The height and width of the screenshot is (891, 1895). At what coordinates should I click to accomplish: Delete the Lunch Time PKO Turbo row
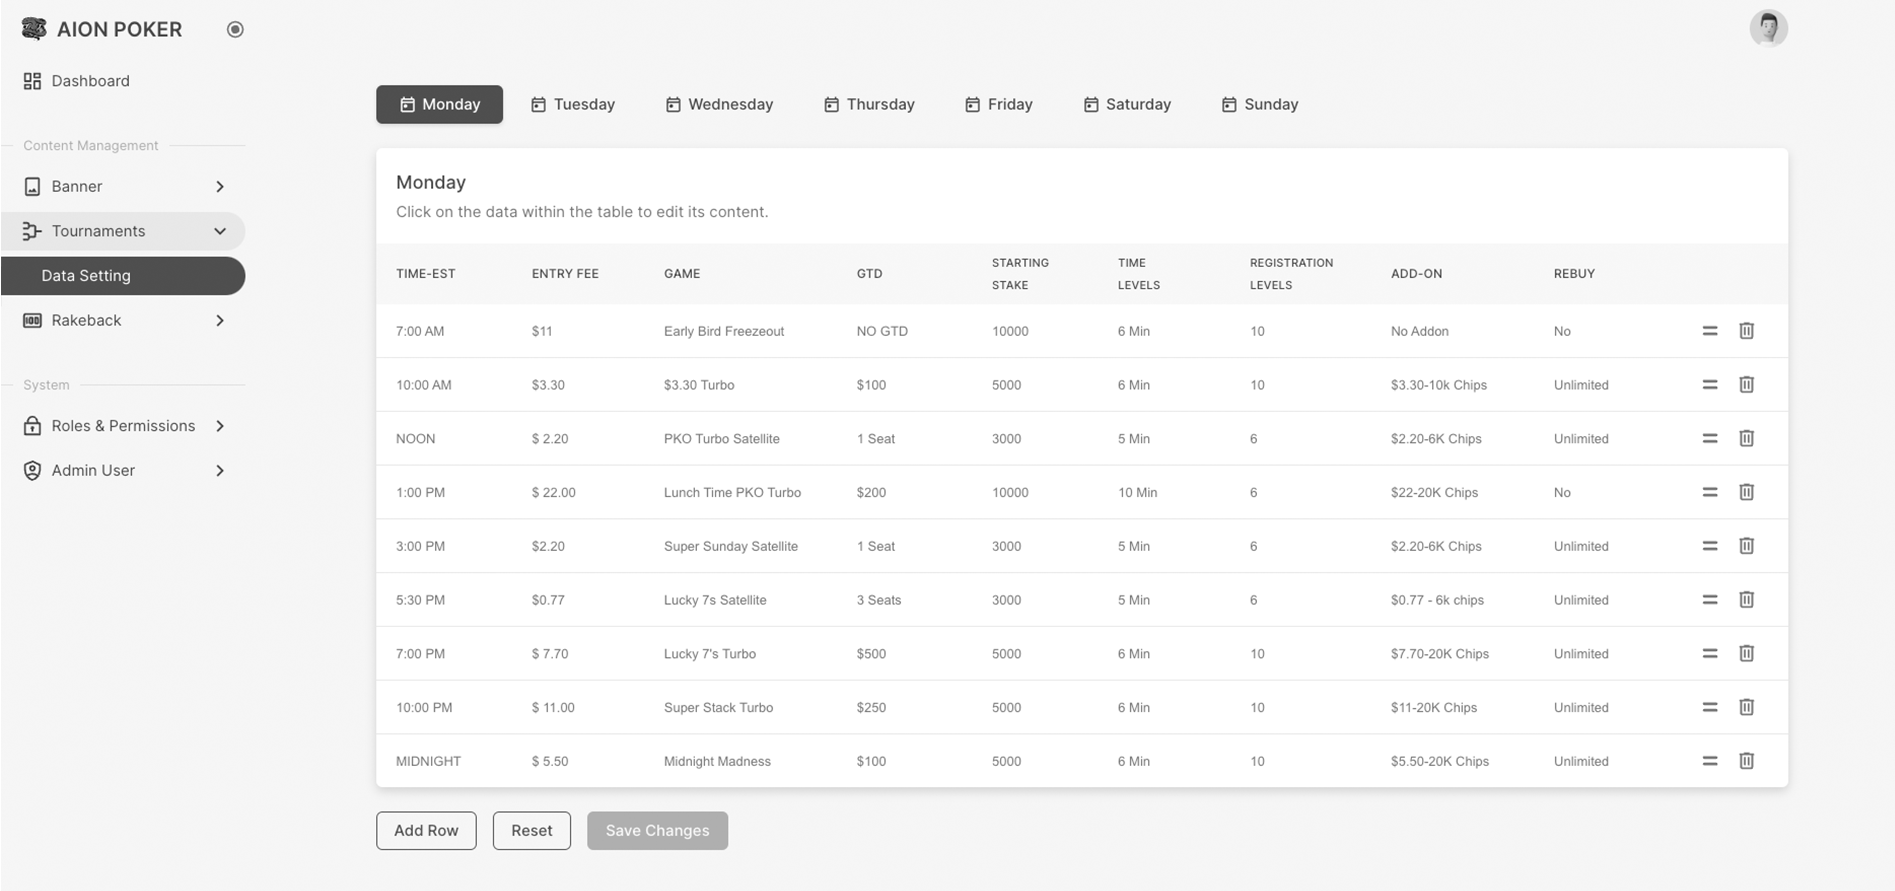[1746, 492]
